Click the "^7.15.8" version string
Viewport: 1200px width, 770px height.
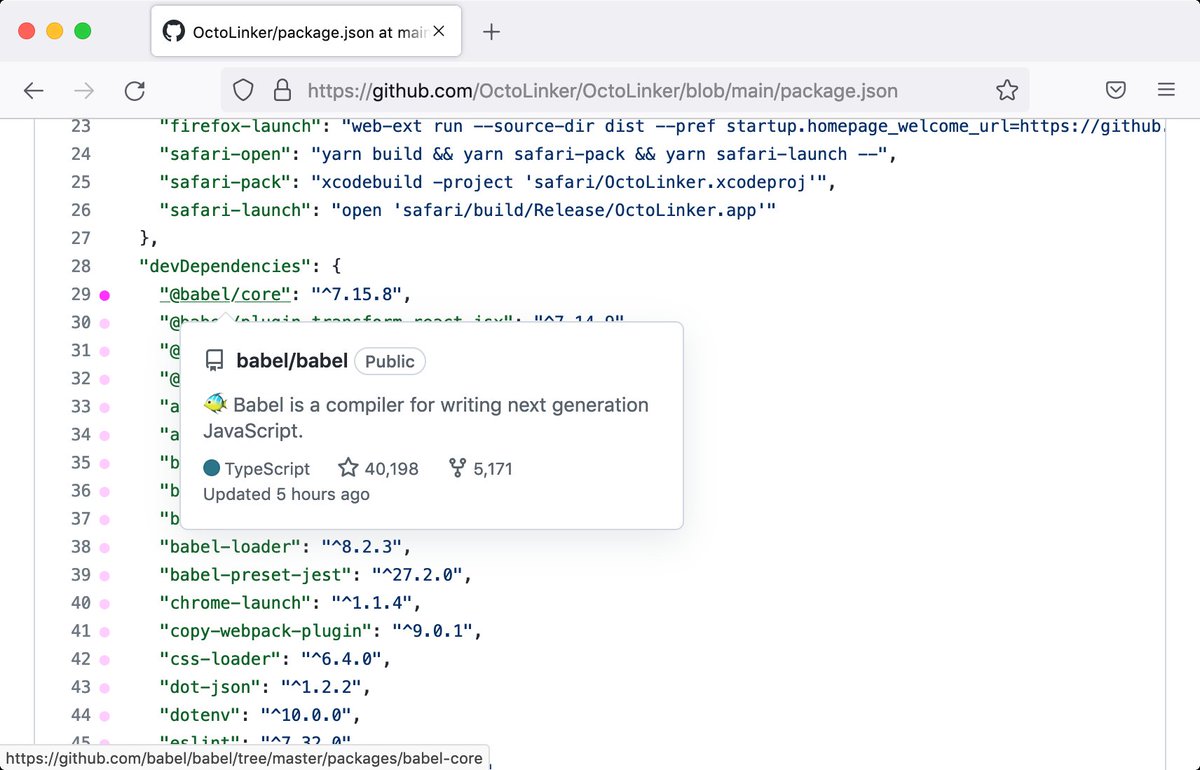[x=356, y=294]
